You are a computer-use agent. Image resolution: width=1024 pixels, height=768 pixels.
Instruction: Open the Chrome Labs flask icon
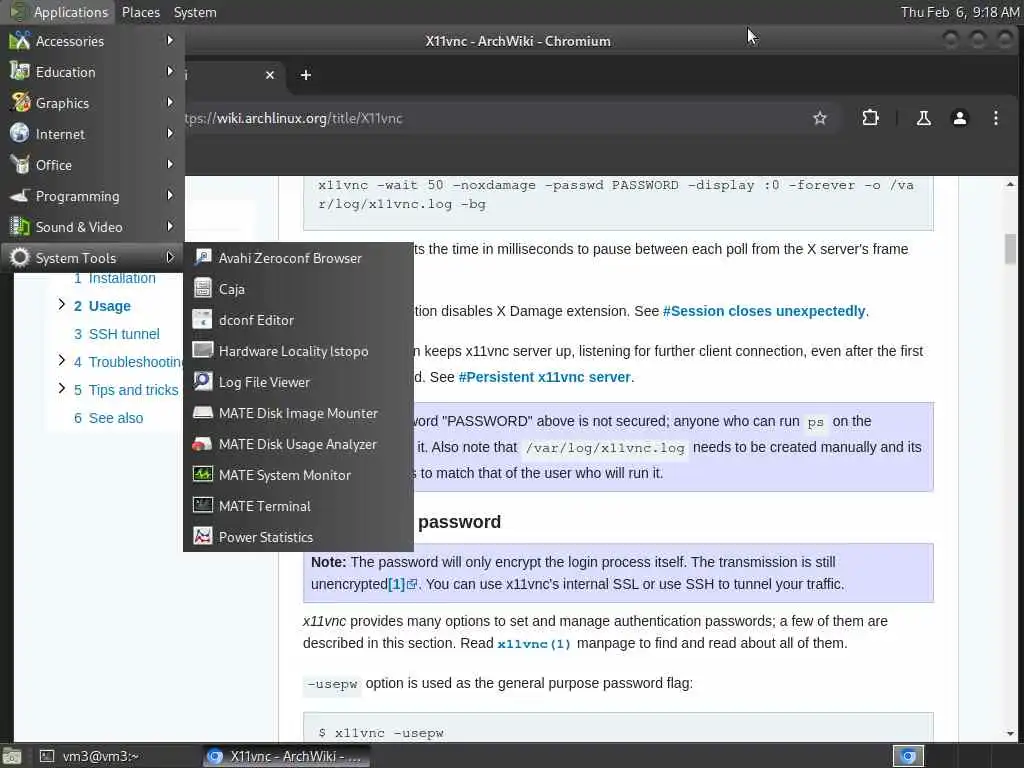click(x=923, y=118)
